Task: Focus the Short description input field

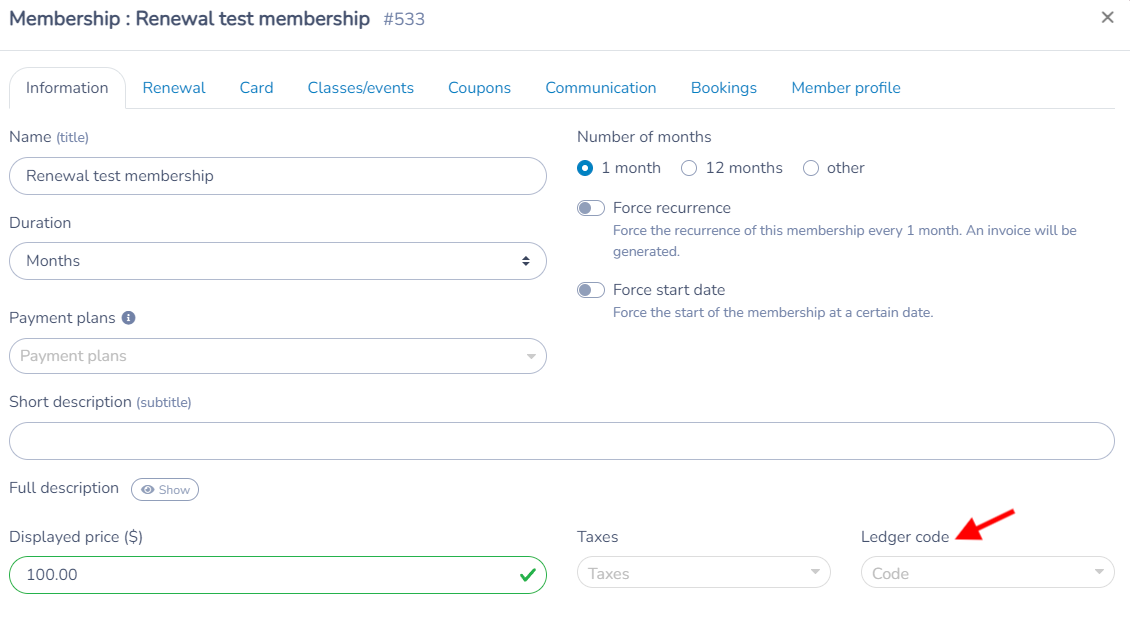Action: 561,441
